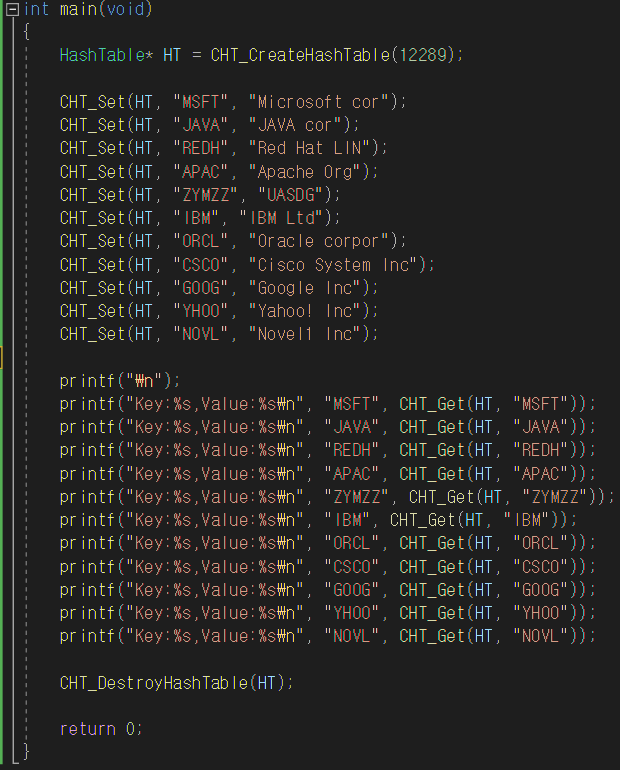620x770 pixels.
Task: Click the printf newline-only statement
Action: pos(120,381)
